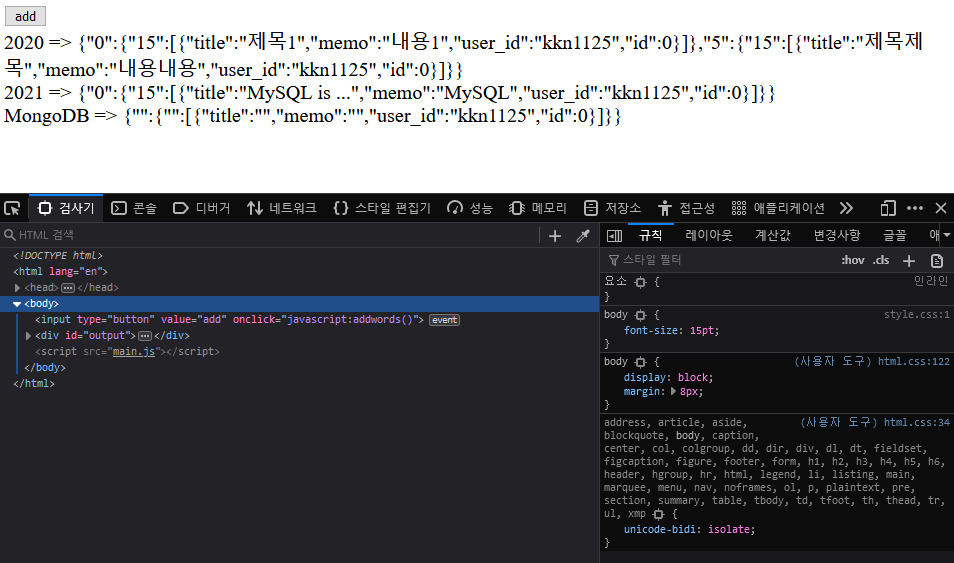Viewport: 954px width, 563px height.
Task: Switch to the 콘솔 (Console) tab
Action: click(x=134, y=208)
